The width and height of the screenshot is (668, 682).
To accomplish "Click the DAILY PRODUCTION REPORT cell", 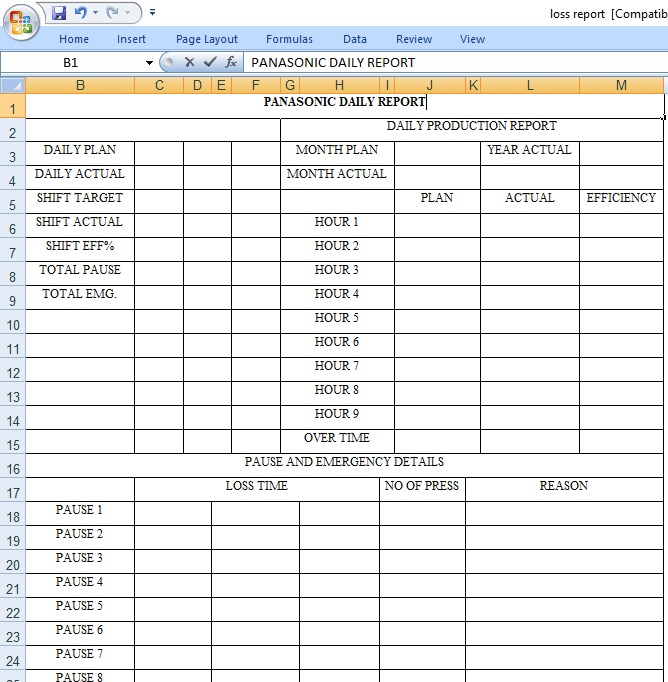I will pyautogui.click(x=472, y=130).
